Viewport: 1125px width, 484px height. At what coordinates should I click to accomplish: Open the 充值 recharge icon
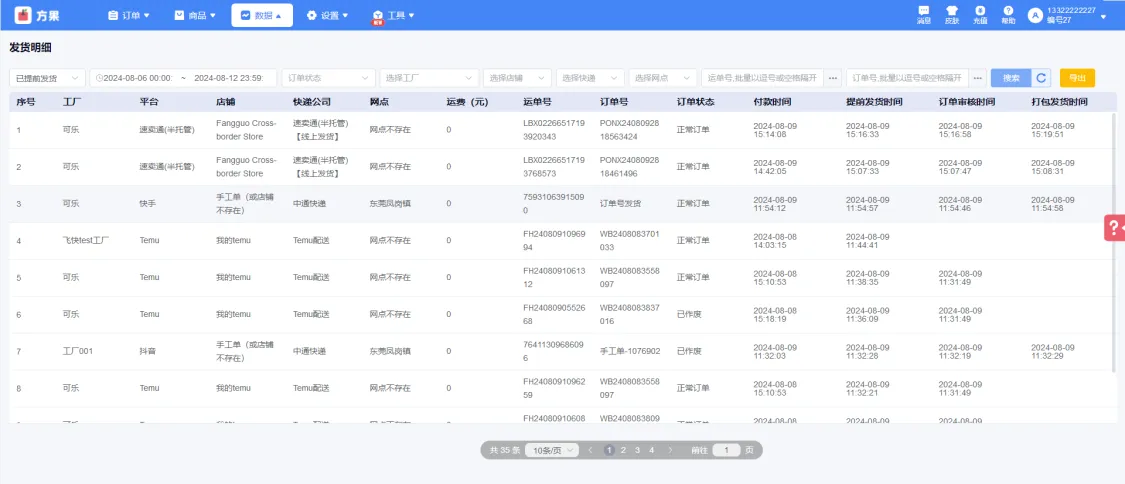pos(979,11)
